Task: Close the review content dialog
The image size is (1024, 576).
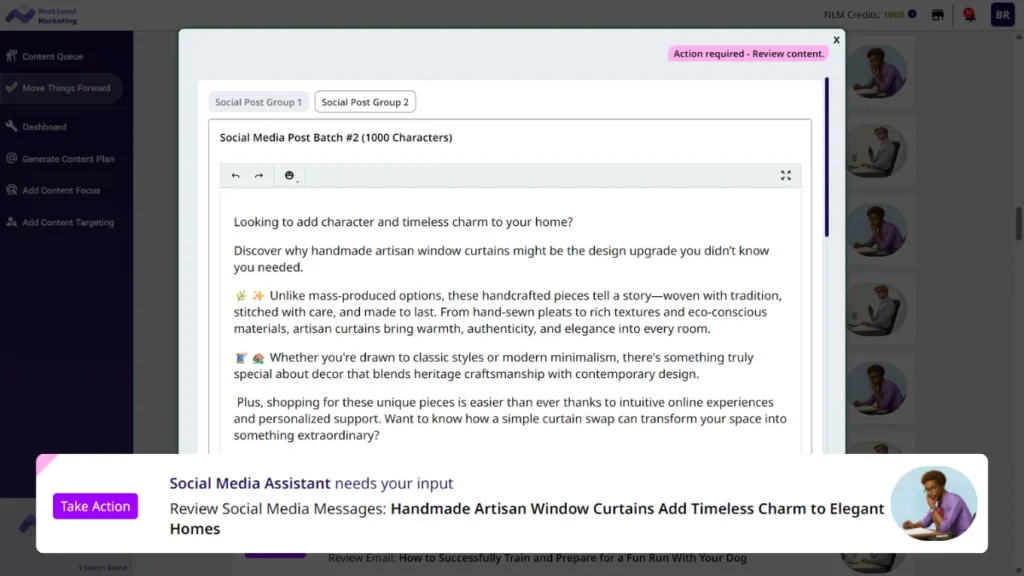Action: coord(836,40)
